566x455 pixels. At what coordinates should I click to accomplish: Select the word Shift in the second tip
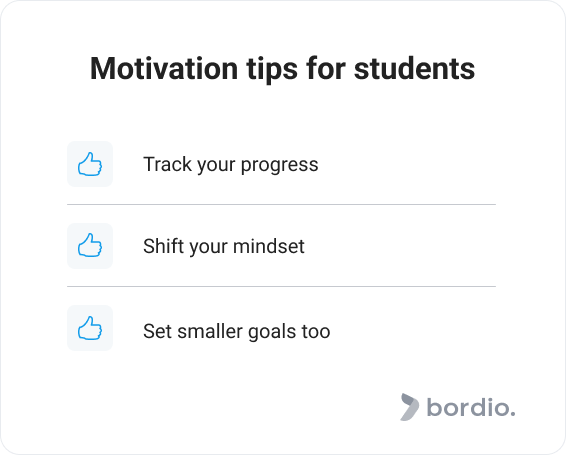[164, 246]
